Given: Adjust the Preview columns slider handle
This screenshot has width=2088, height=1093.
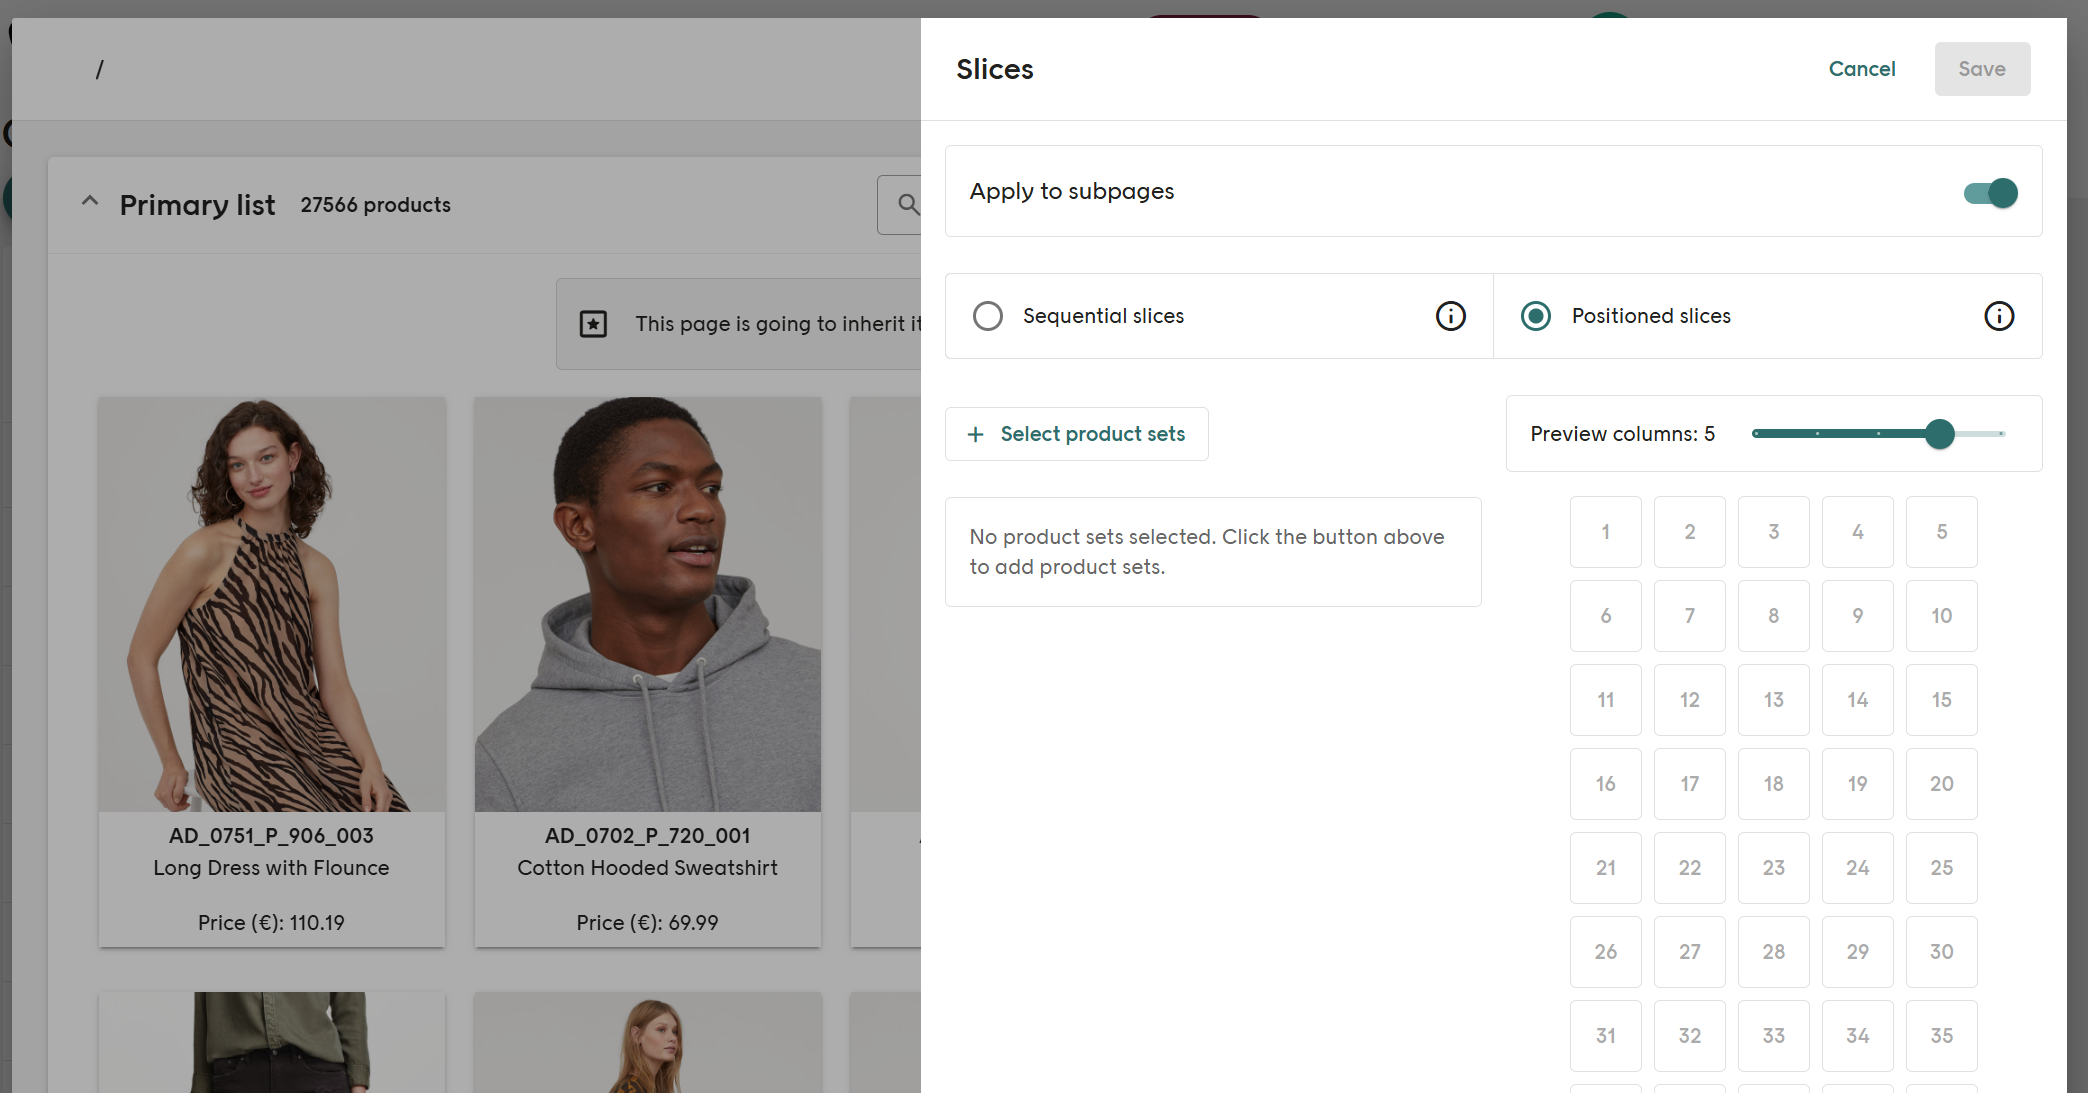Looking at the screenshot, I should coord(1939,434).
